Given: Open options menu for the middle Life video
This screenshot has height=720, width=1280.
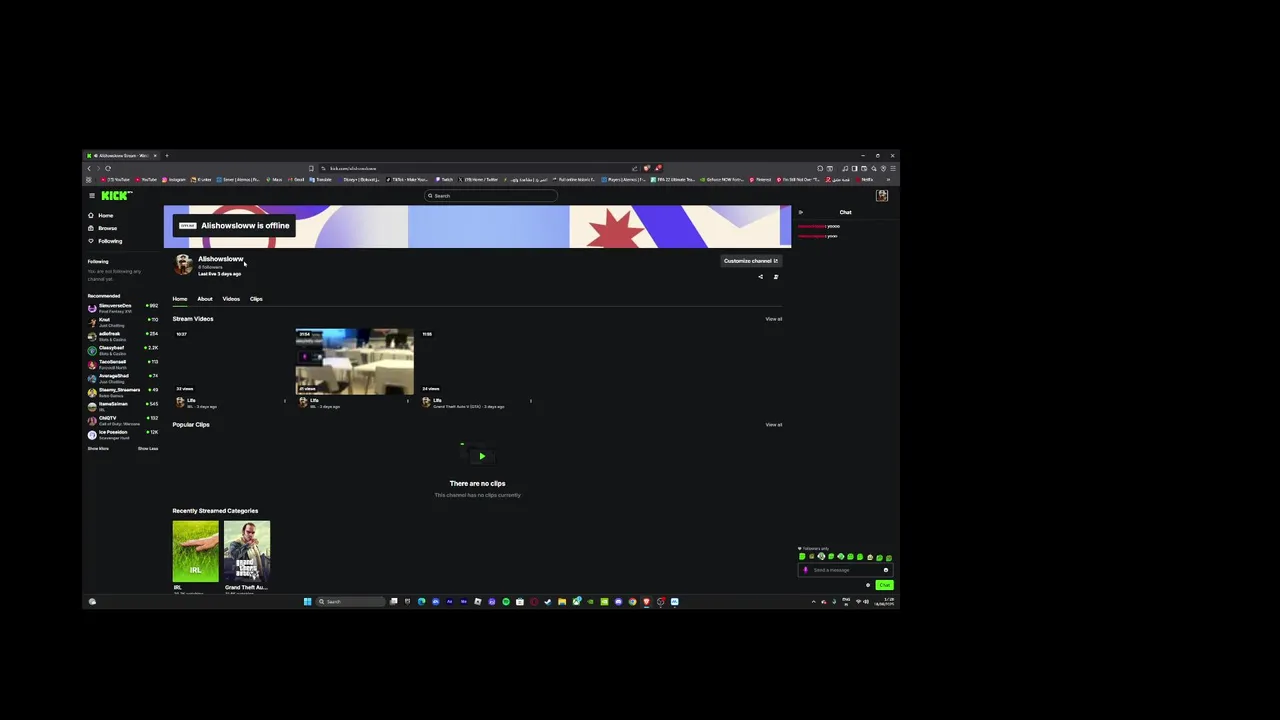Looking at the screenshot, I should click(x=408, y=401).
